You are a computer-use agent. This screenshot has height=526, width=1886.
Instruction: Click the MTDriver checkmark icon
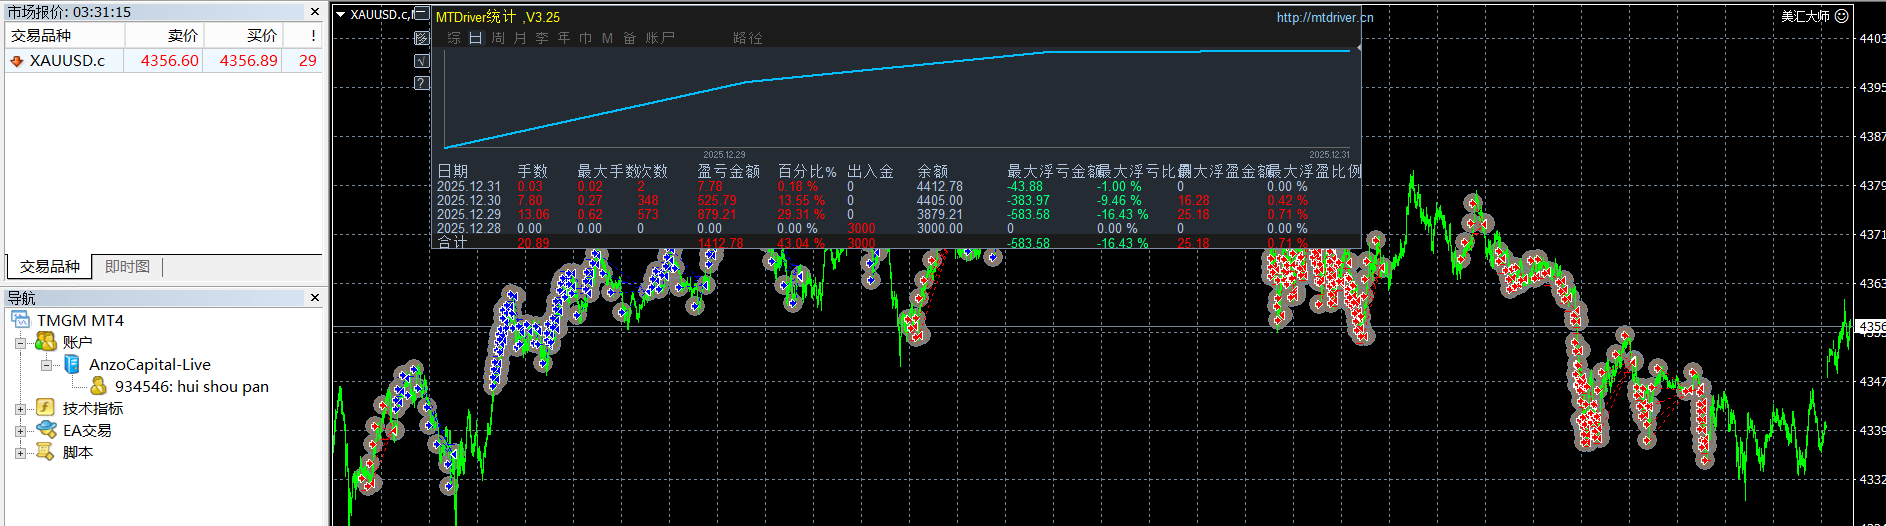coord(422,61)
